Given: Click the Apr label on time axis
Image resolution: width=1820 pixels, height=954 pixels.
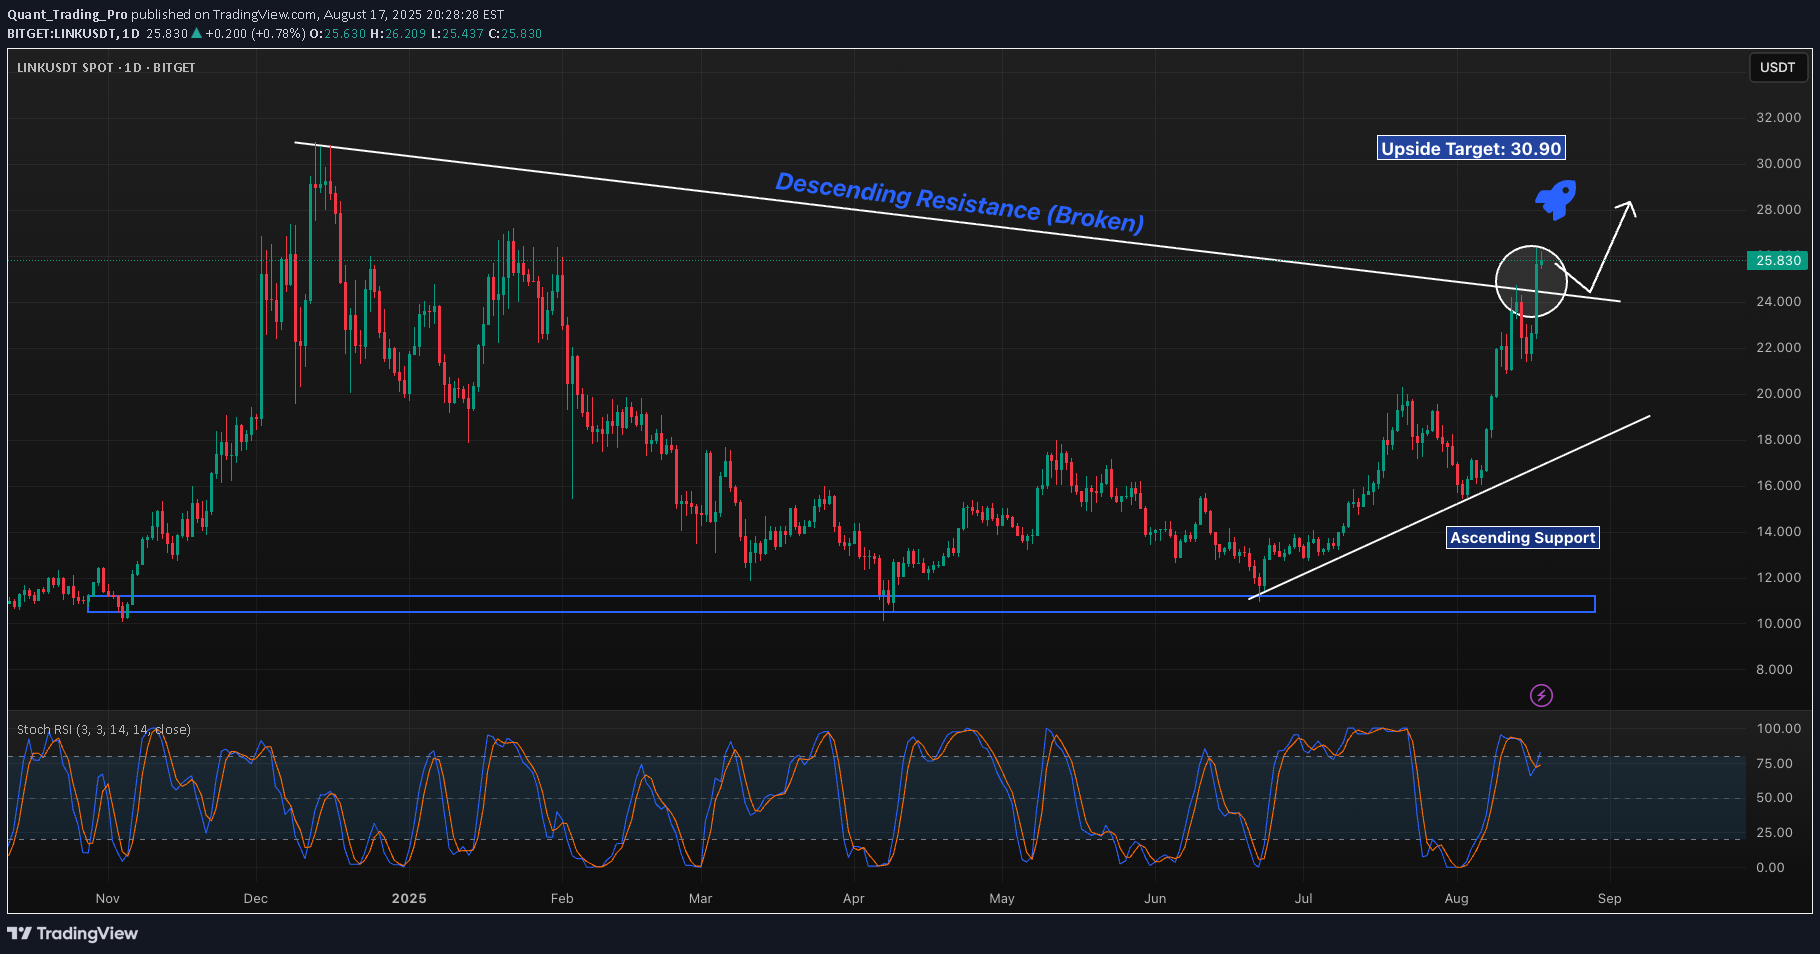Looking at the screenshot, I should (x=853, y=898).
